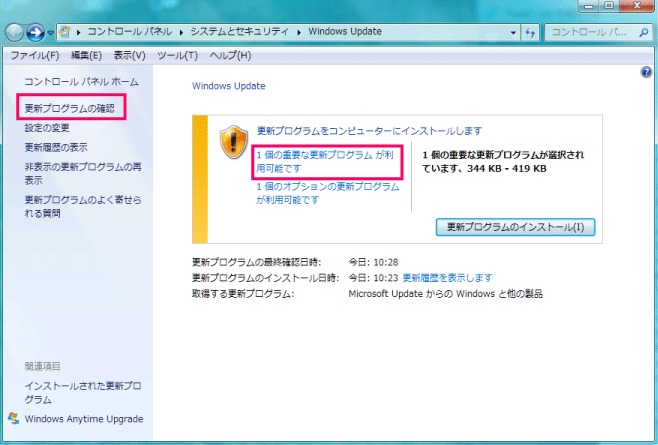Click 今日: 10:28 last check time
658x445 pixels.
[x=373, y=262]
